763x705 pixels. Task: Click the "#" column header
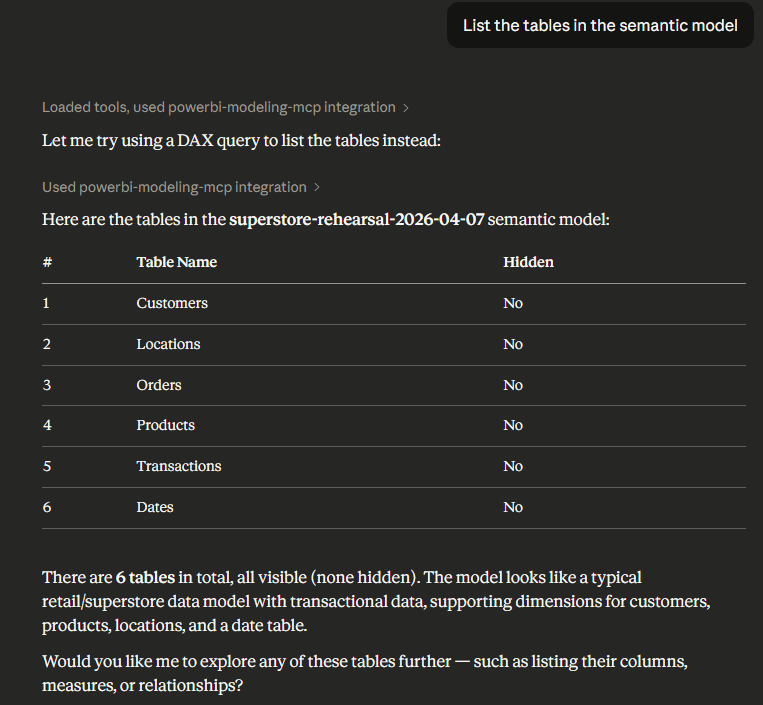coord(47,262)
